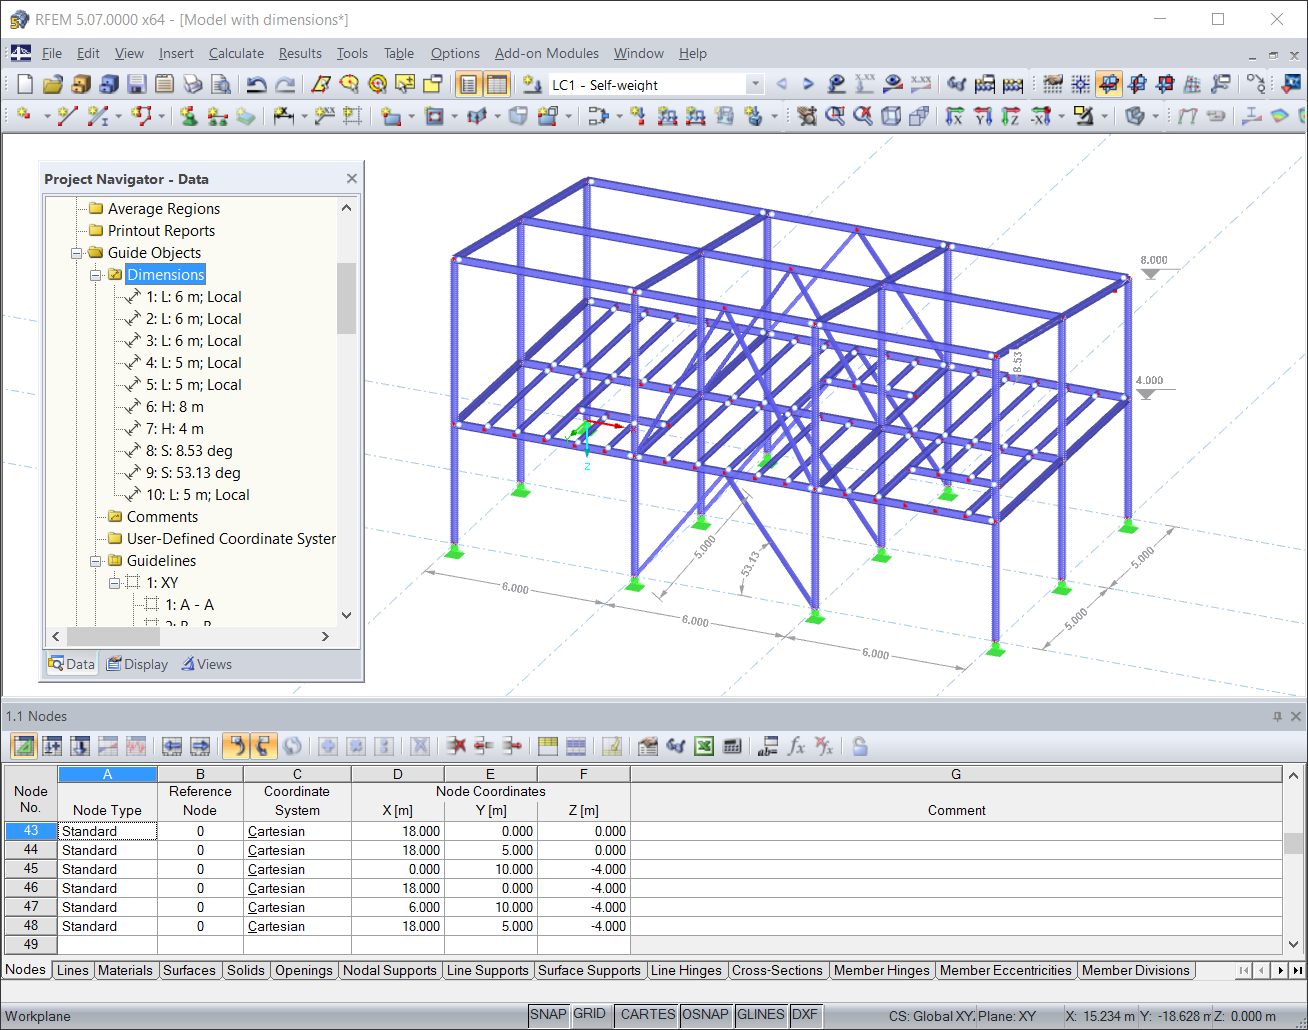Toggle the table display button
This screenshot has width=1308, height=1030.
tap(496, 85)
